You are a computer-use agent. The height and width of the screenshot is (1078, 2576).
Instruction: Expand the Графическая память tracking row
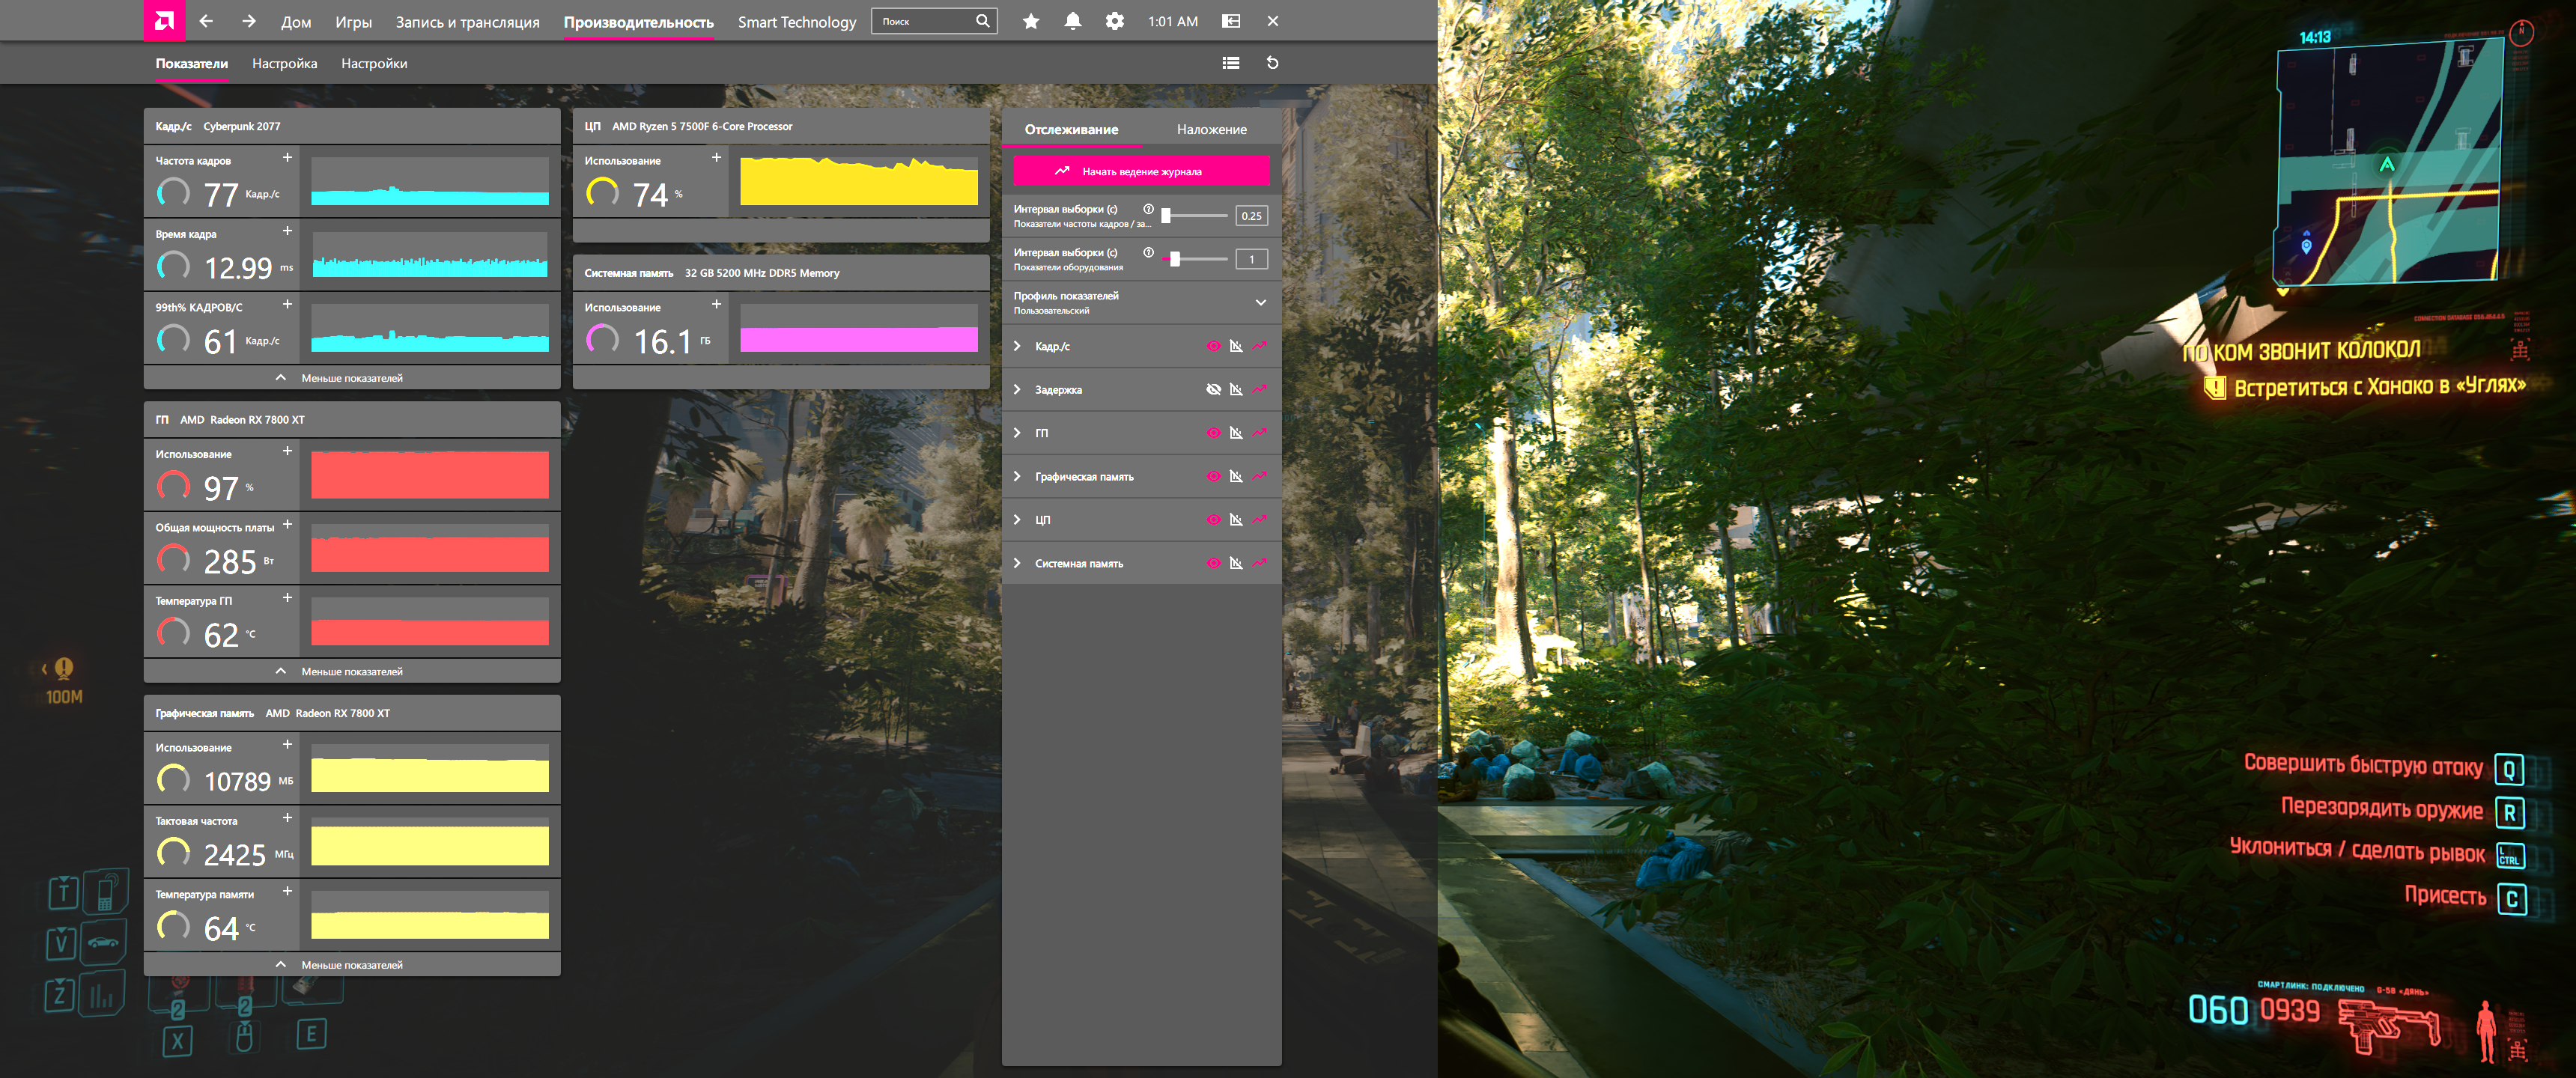click(x=1017, y=477)
